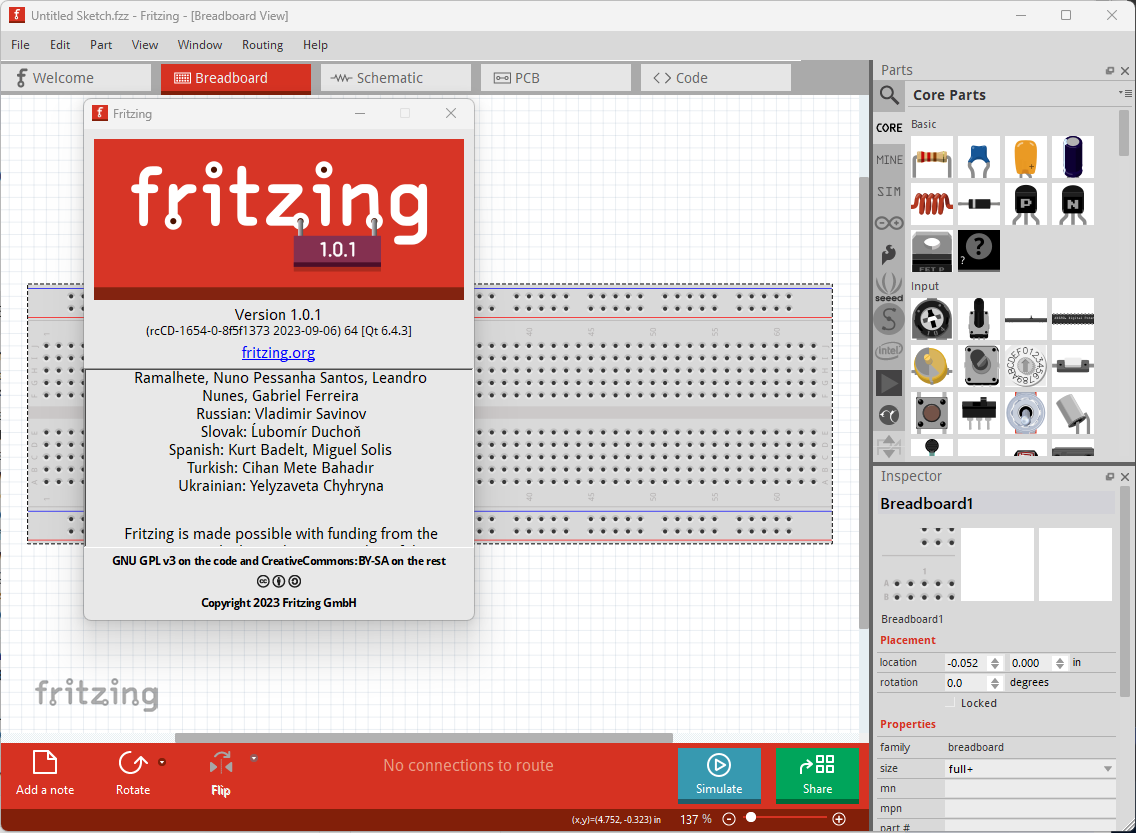Select the brown pushbutton part
Screen dimensions: 1136x833
pyautogui.click(x=932, y=413)
